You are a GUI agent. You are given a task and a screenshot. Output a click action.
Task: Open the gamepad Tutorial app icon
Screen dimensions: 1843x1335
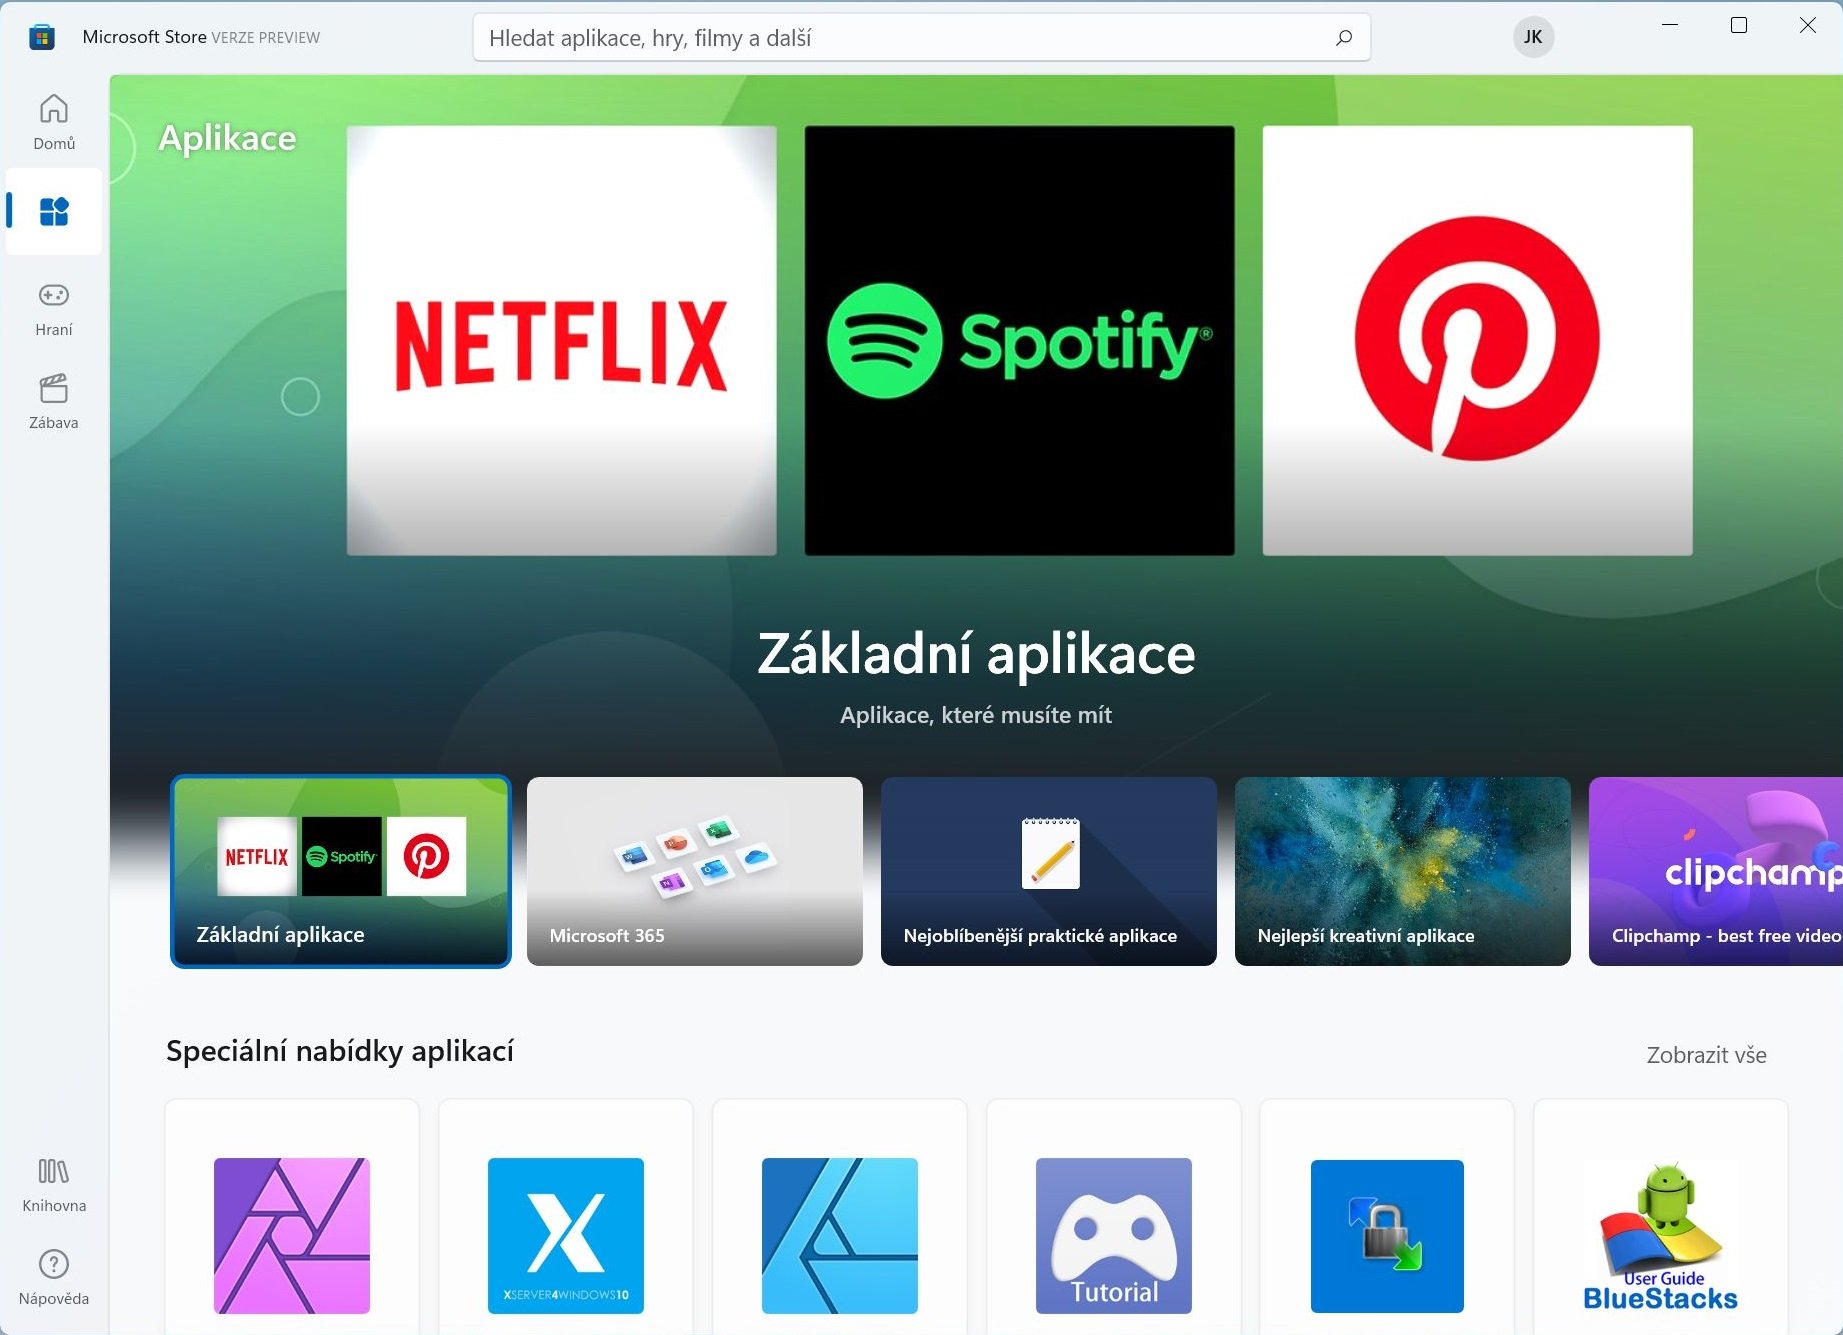coord(1114,1236)
